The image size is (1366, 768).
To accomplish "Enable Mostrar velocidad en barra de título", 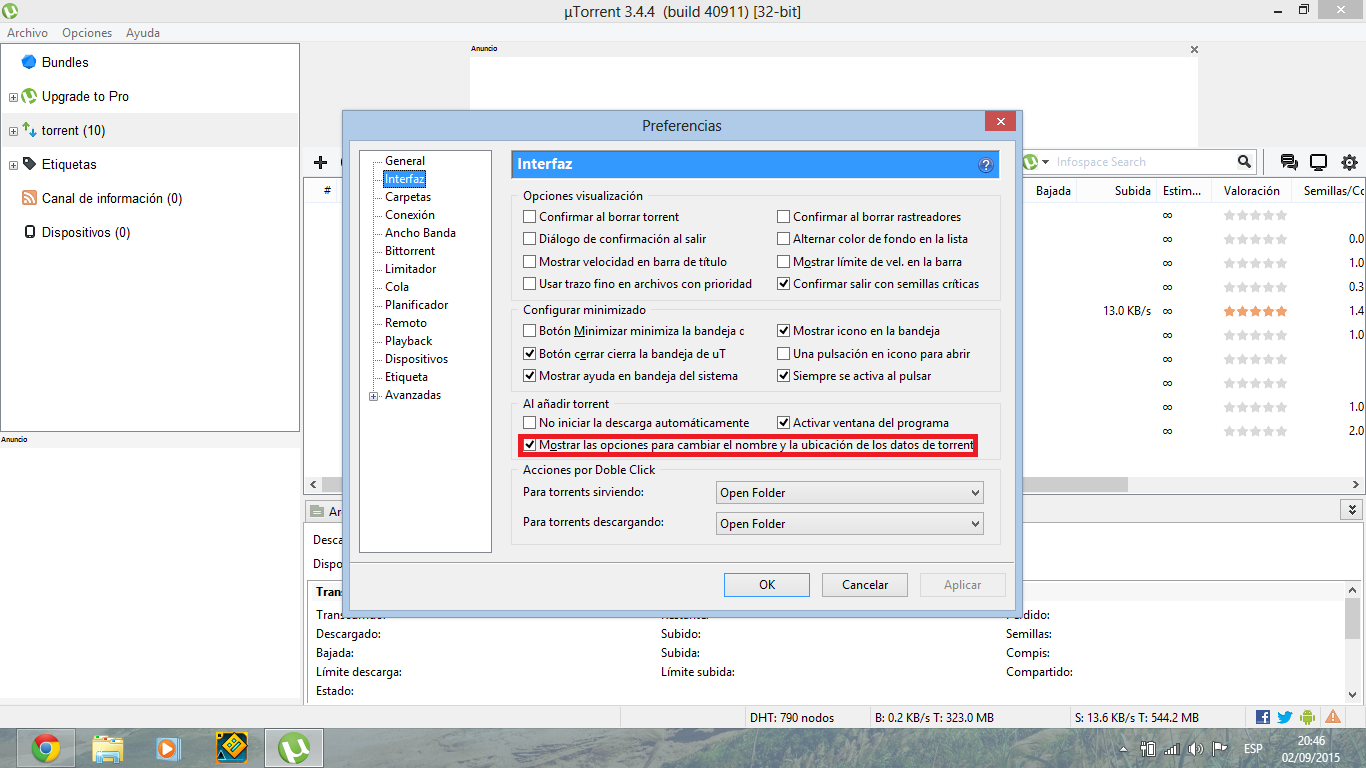I will pos(530,262).
